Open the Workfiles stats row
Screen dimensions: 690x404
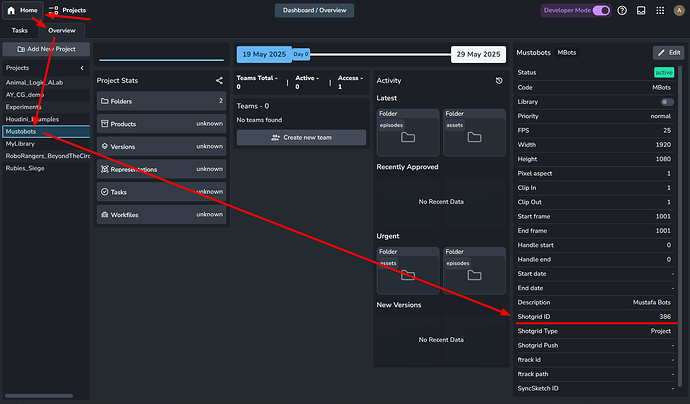pos(161,215)
